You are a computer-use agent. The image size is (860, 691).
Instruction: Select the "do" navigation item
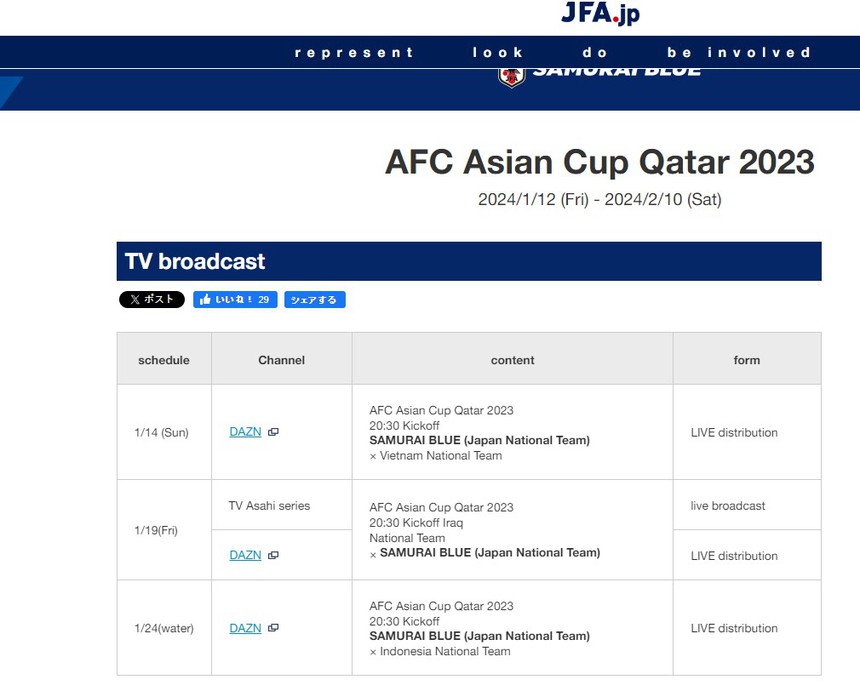coord(595,53)
